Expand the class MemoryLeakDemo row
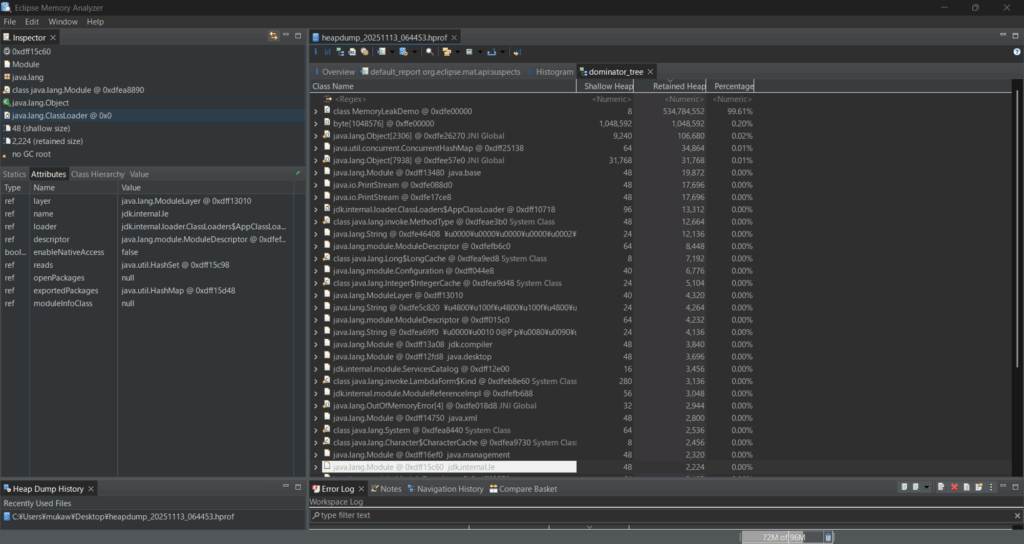Image resolution: width=1024 pixels, height=544 pixels. (x=315, y=111)
